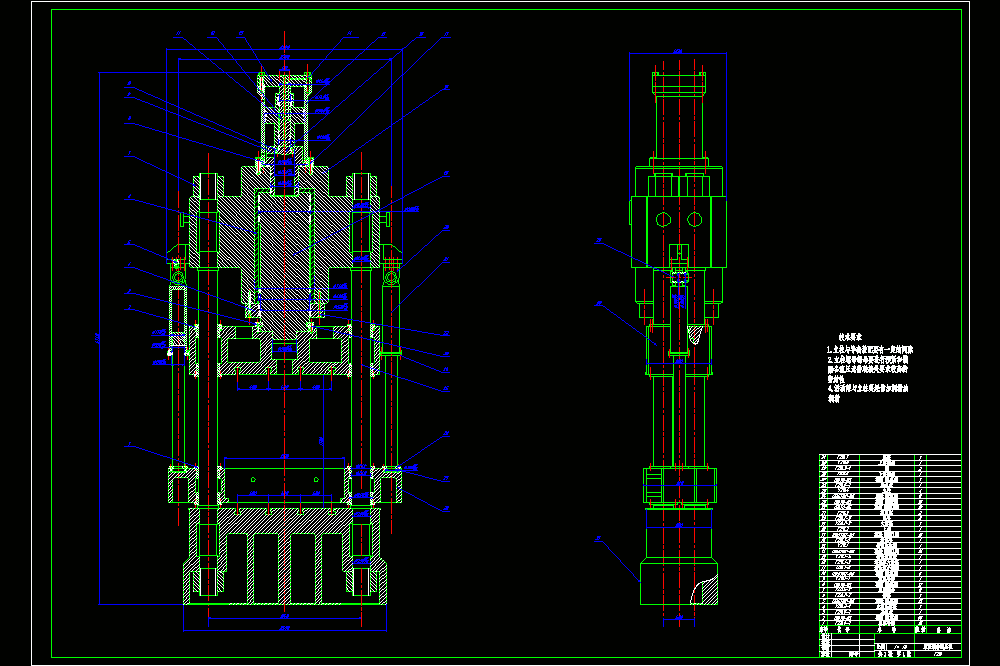This screenshot has height=666, width=1000.
Task: Select the top cap of side view cylinder
Action: [679, 82]
